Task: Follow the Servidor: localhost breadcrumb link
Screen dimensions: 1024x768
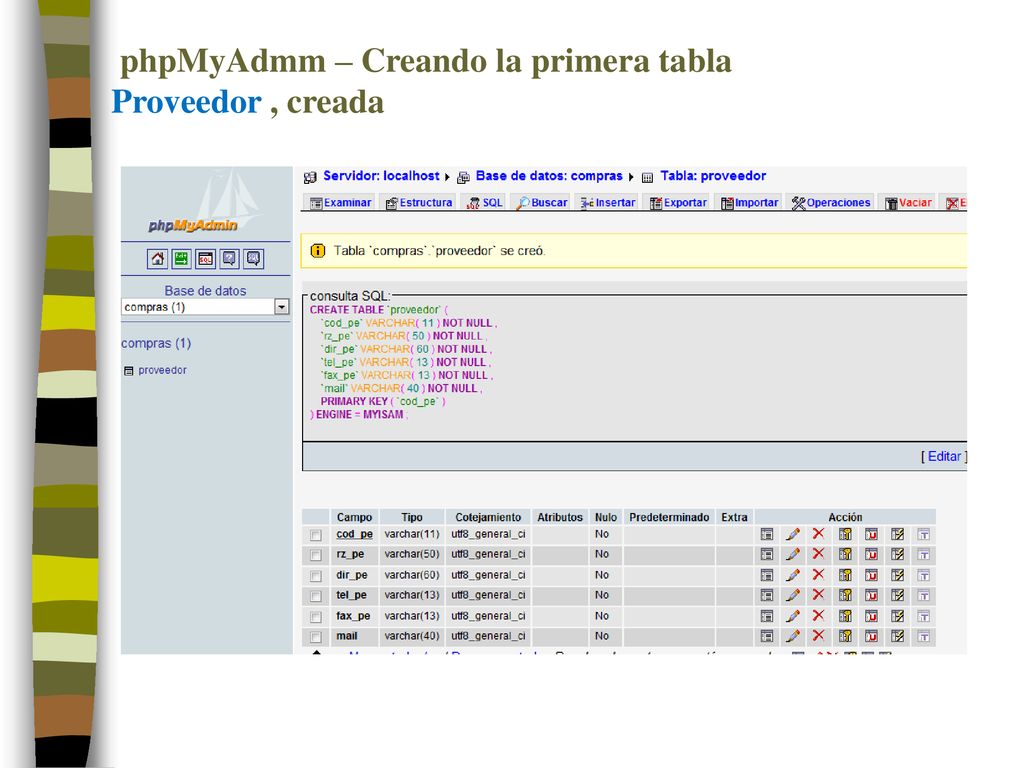Action: tap(381, 176)
